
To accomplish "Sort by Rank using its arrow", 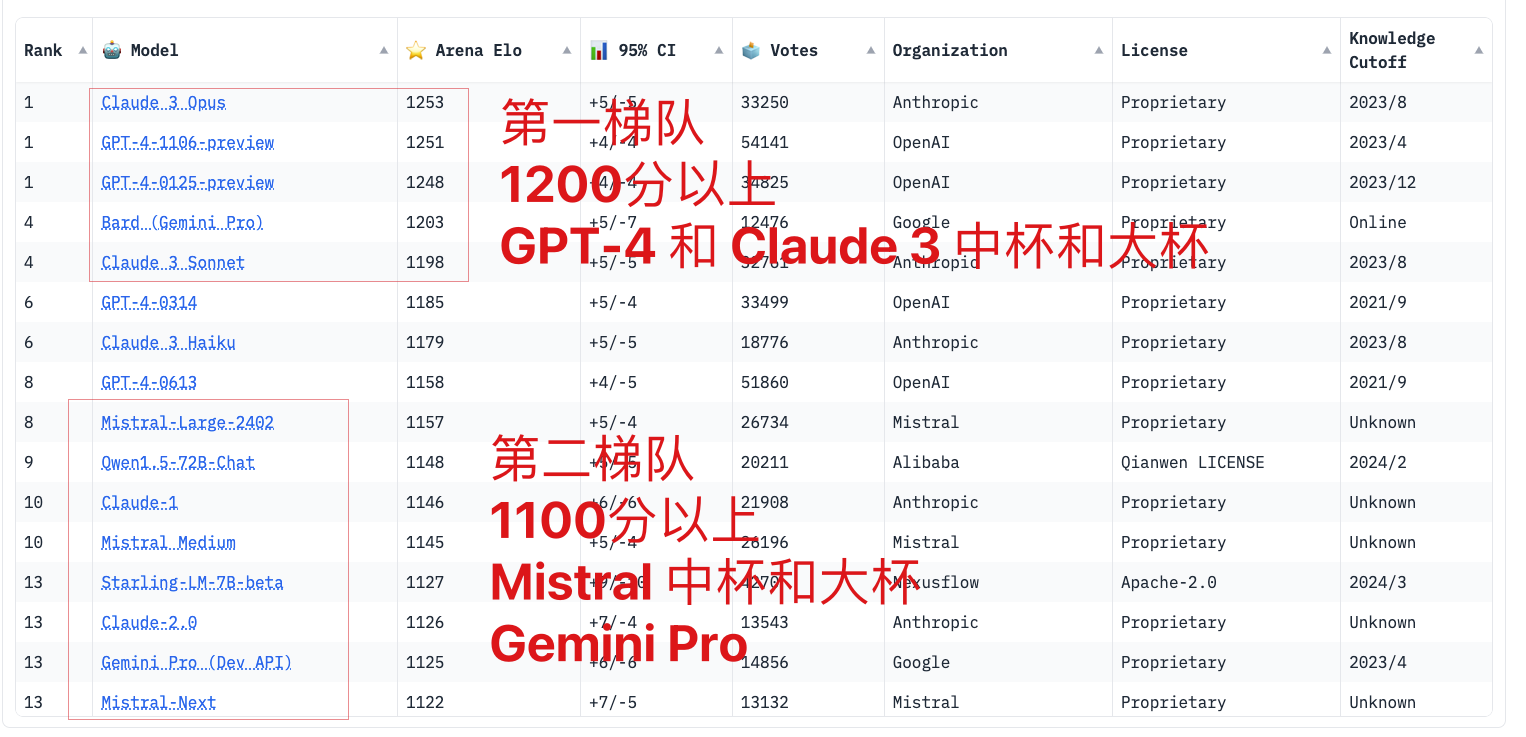I will pyautogui.click(x=82, y=50).
